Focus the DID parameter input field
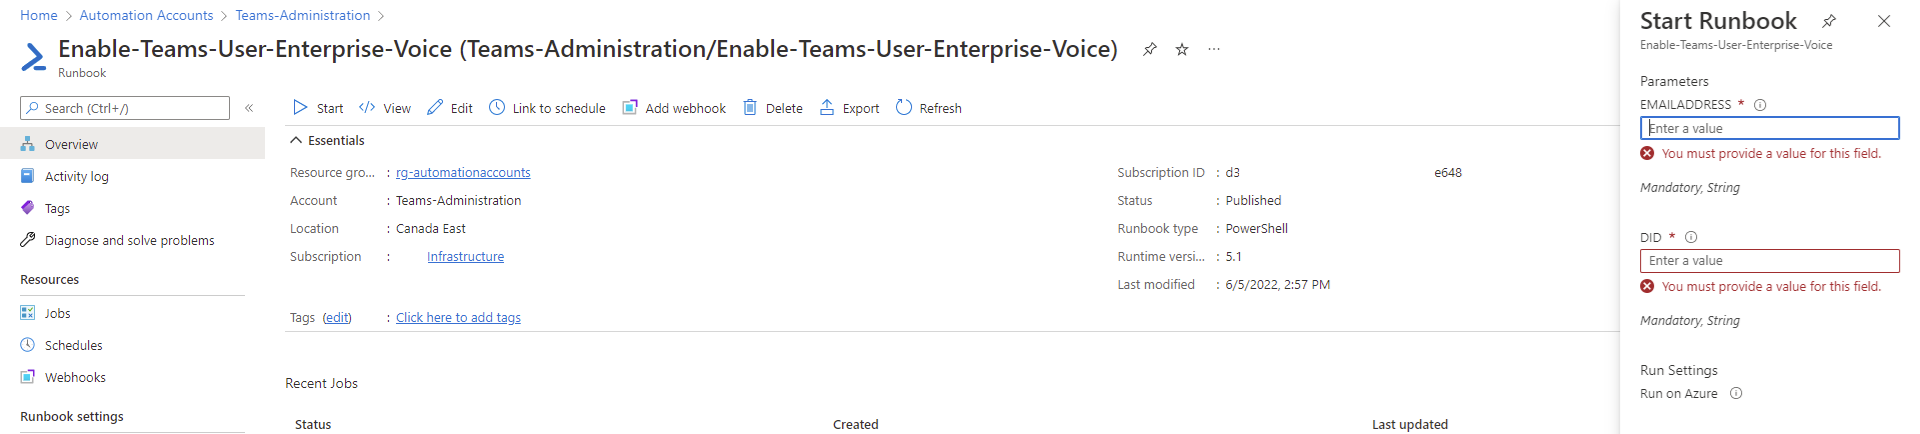This screenshot has width=1920, height=434. [x=1769, y=261]
